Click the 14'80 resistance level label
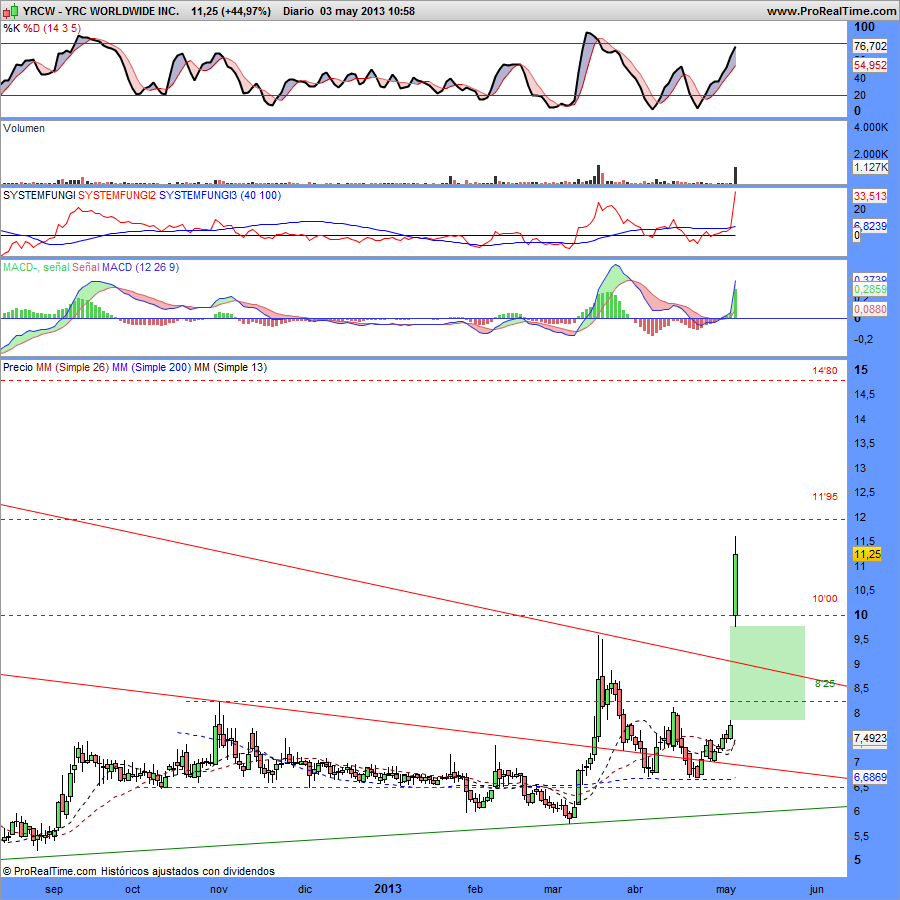The height and width of the screenshot is (900, 900). pyautogui.click(x=825, y=371)
